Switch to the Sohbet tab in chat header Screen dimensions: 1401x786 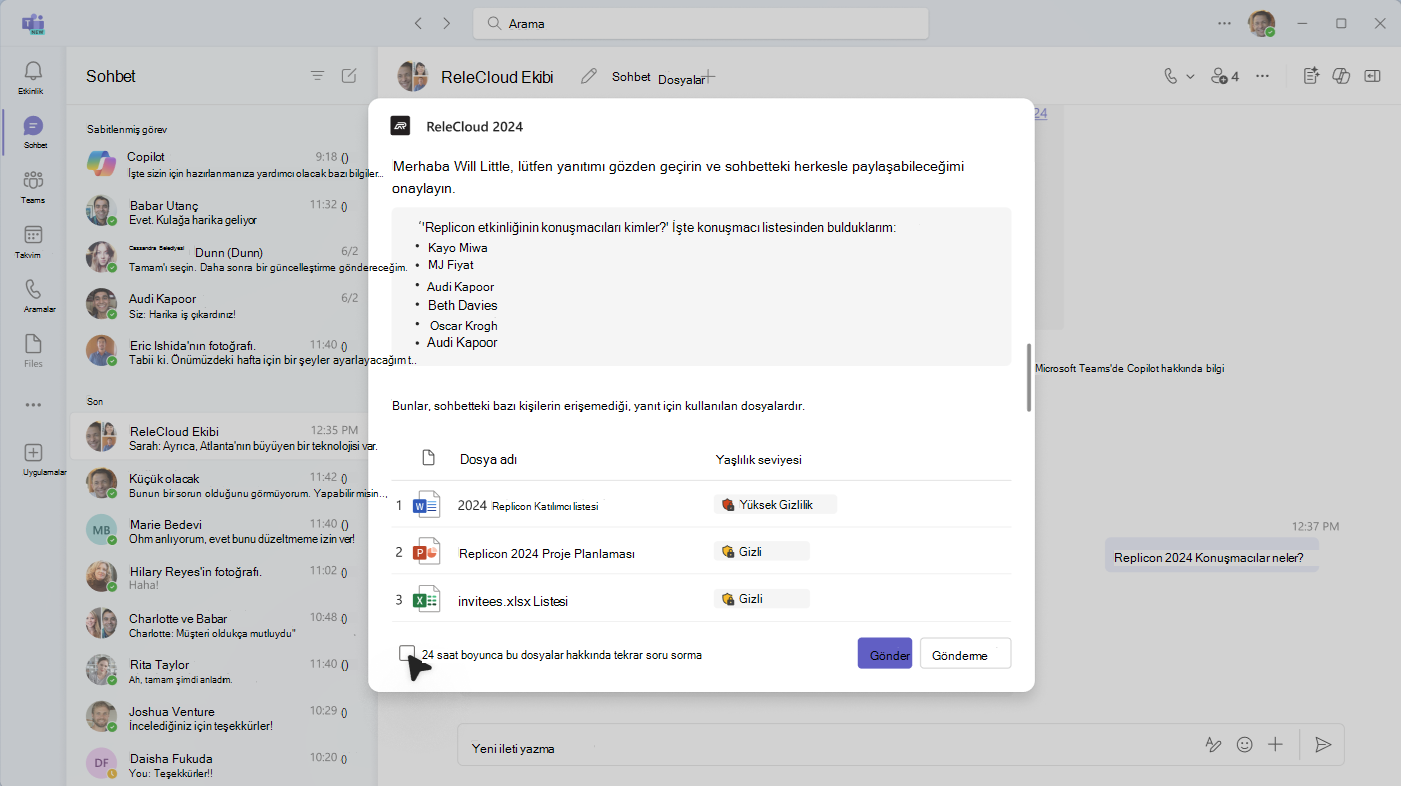tap(631, 76)
